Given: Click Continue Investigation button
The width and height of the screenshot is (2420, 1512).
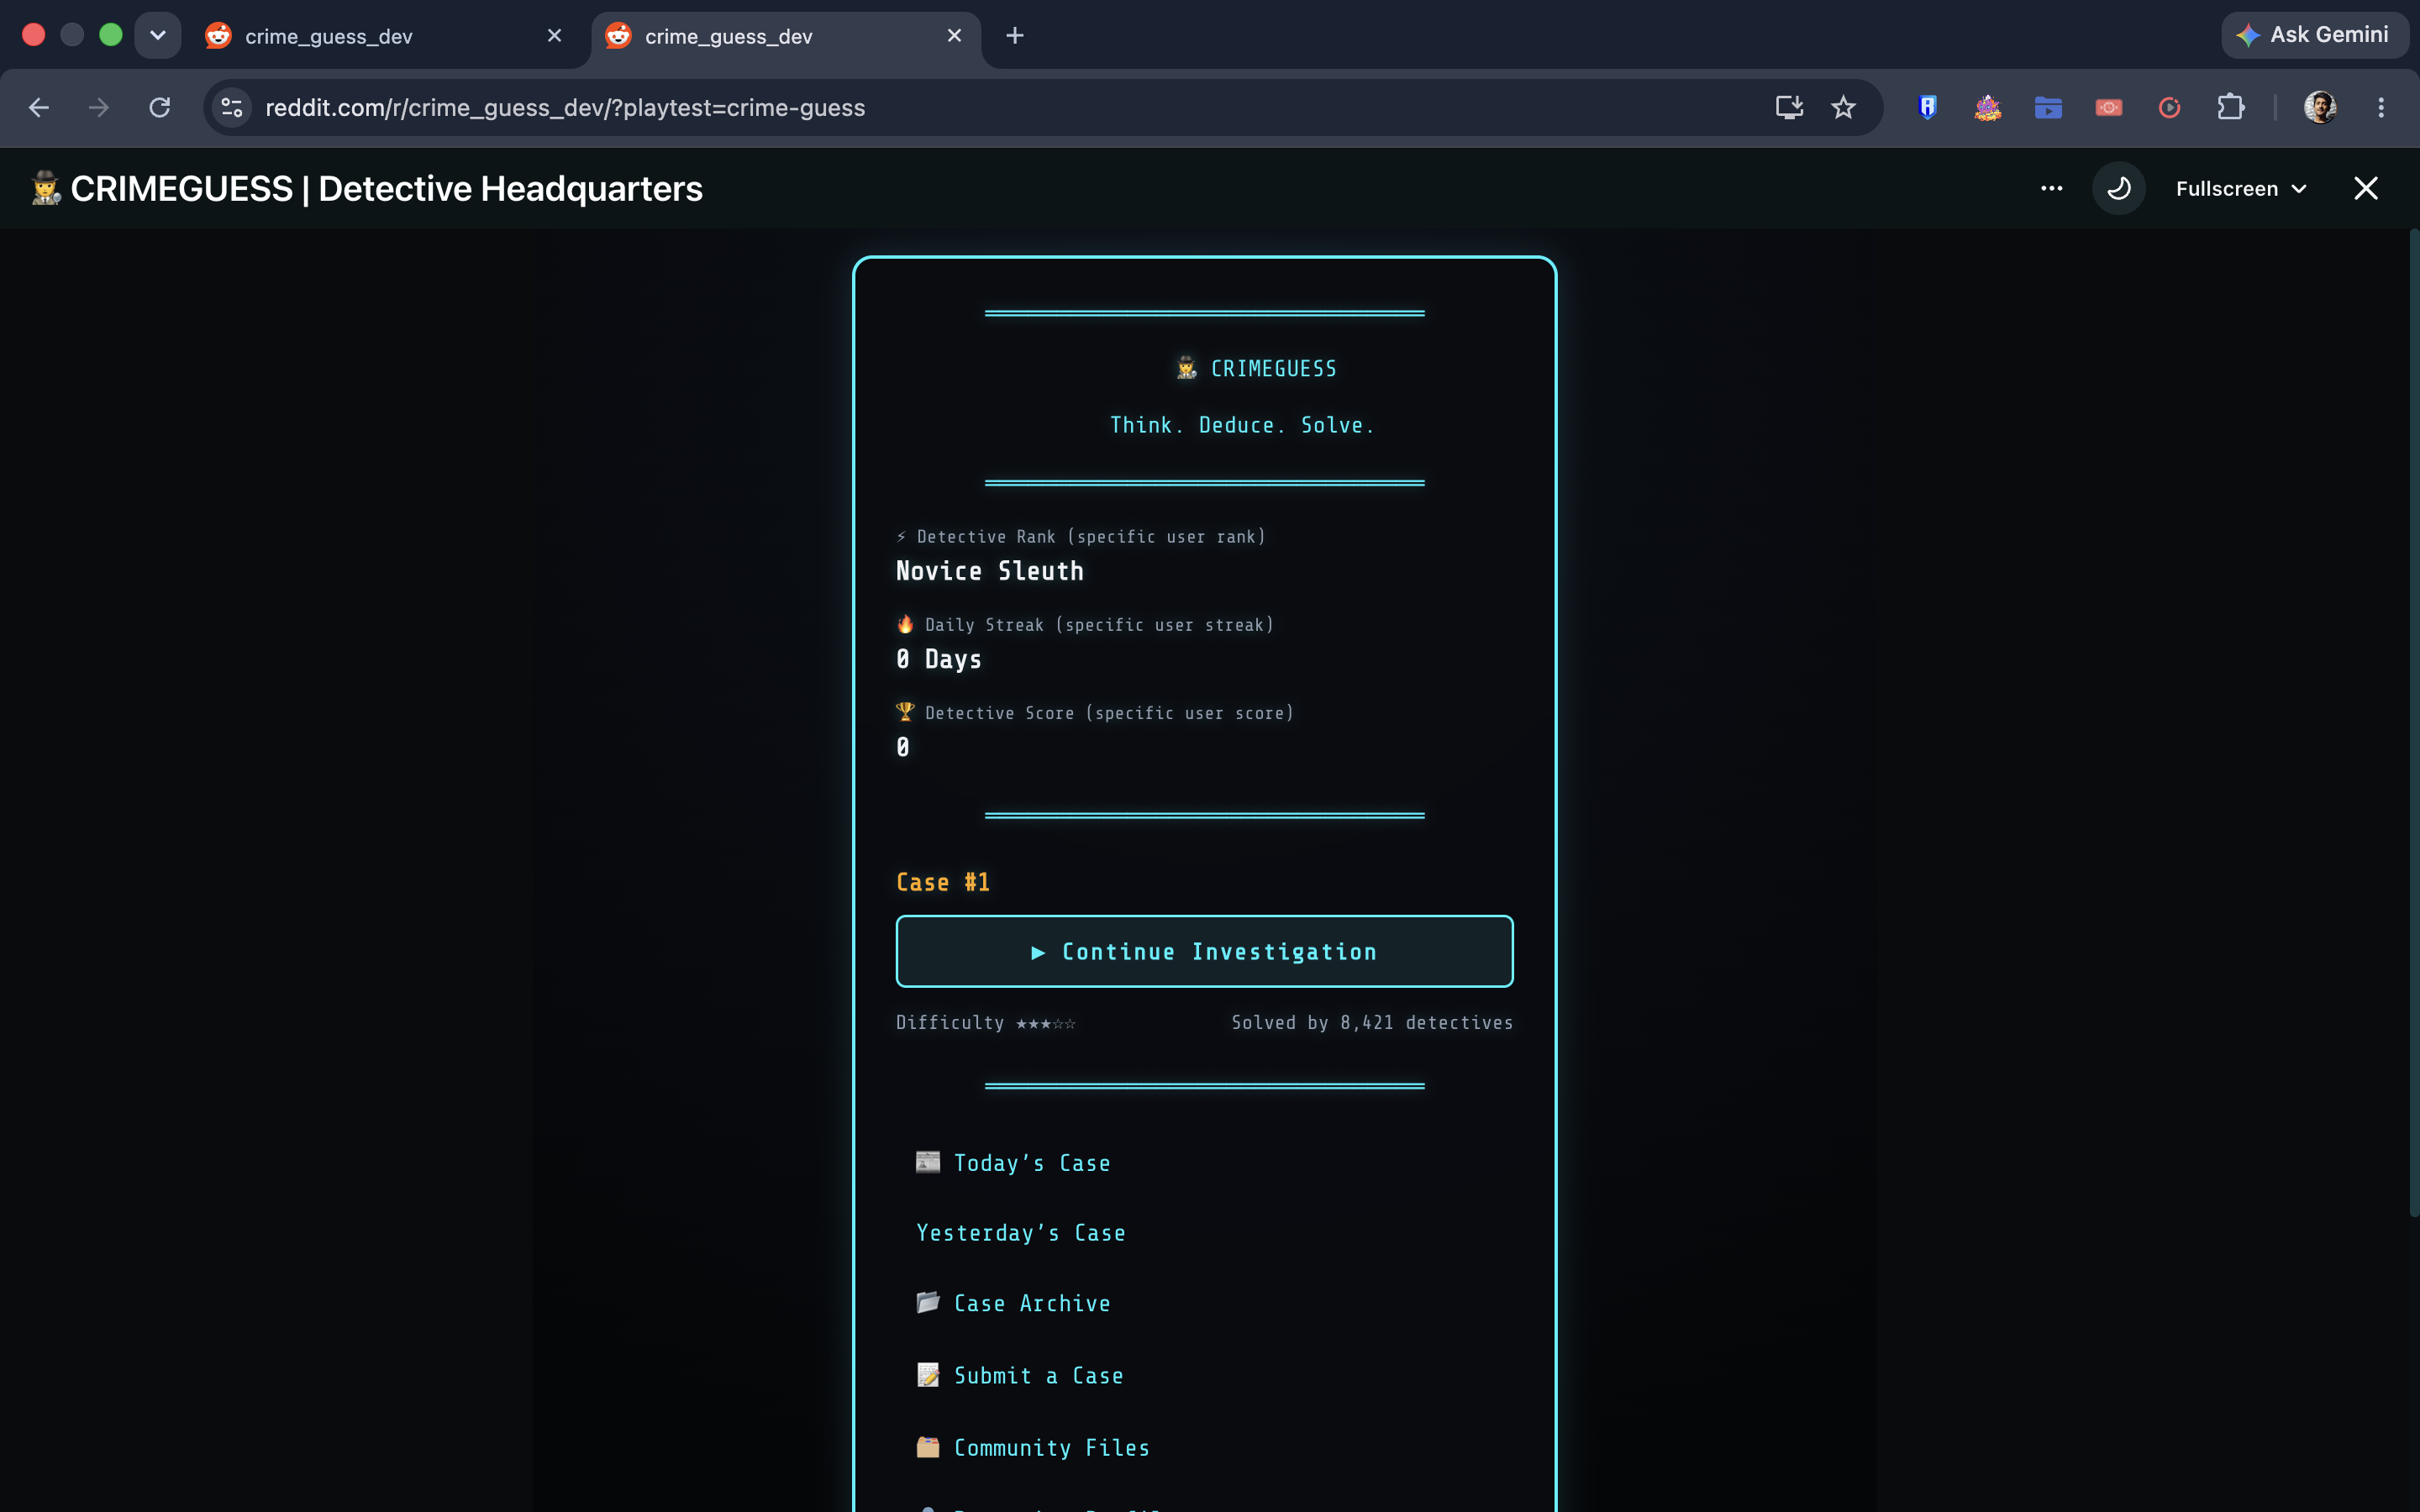Looking at the screenshot, I should (x=1204, y=951).
